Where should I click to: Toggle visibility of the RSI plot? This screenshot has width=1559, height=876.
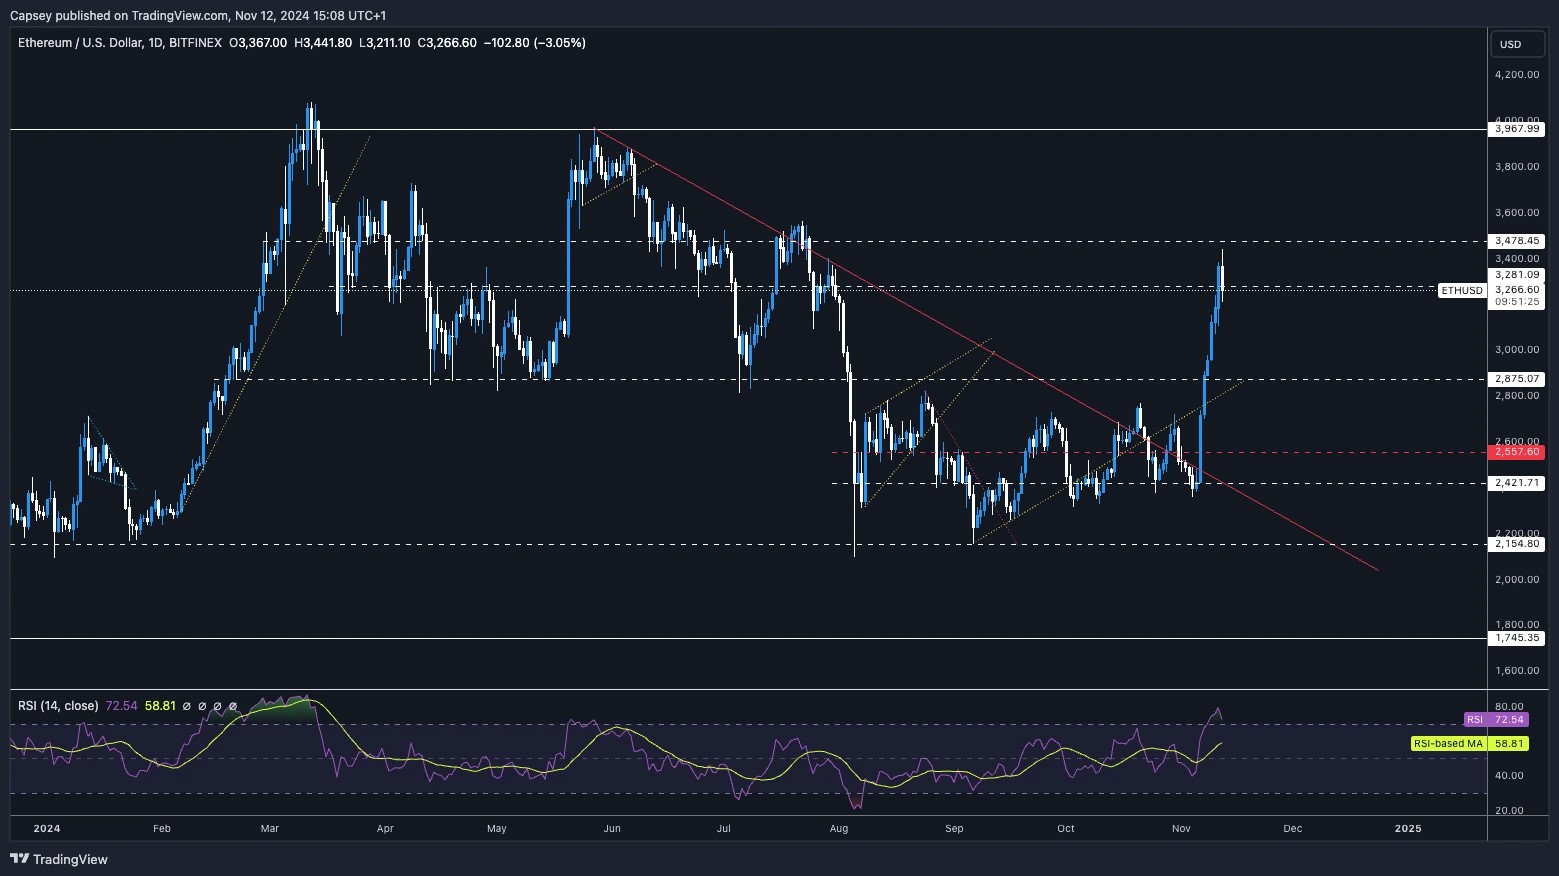coord(187,706)
